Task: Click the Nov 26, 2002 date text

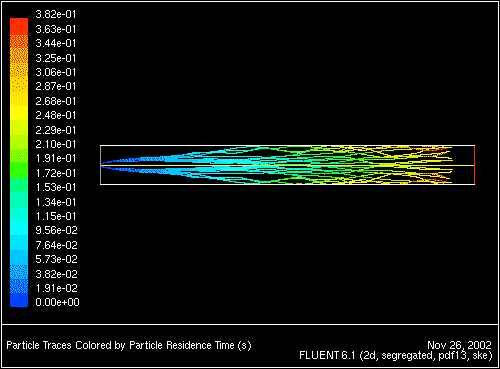Action: point(459,345)
